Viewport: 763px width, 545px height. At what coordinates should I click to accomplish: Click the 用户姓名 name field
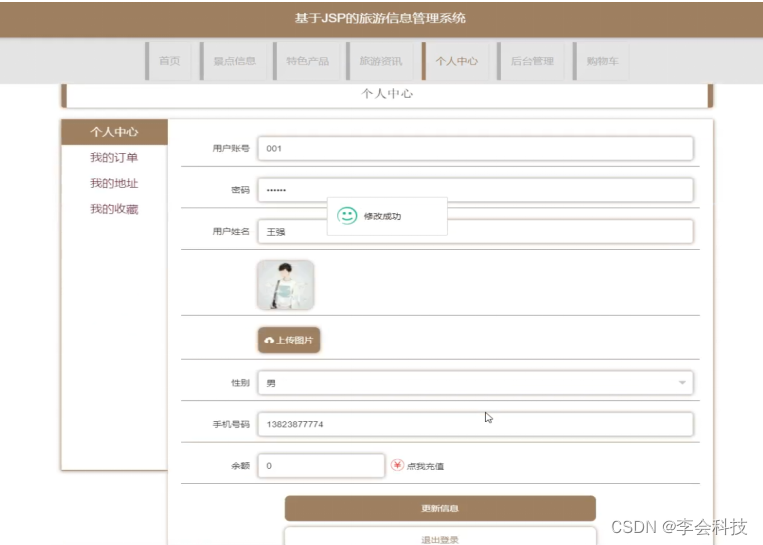475,232
